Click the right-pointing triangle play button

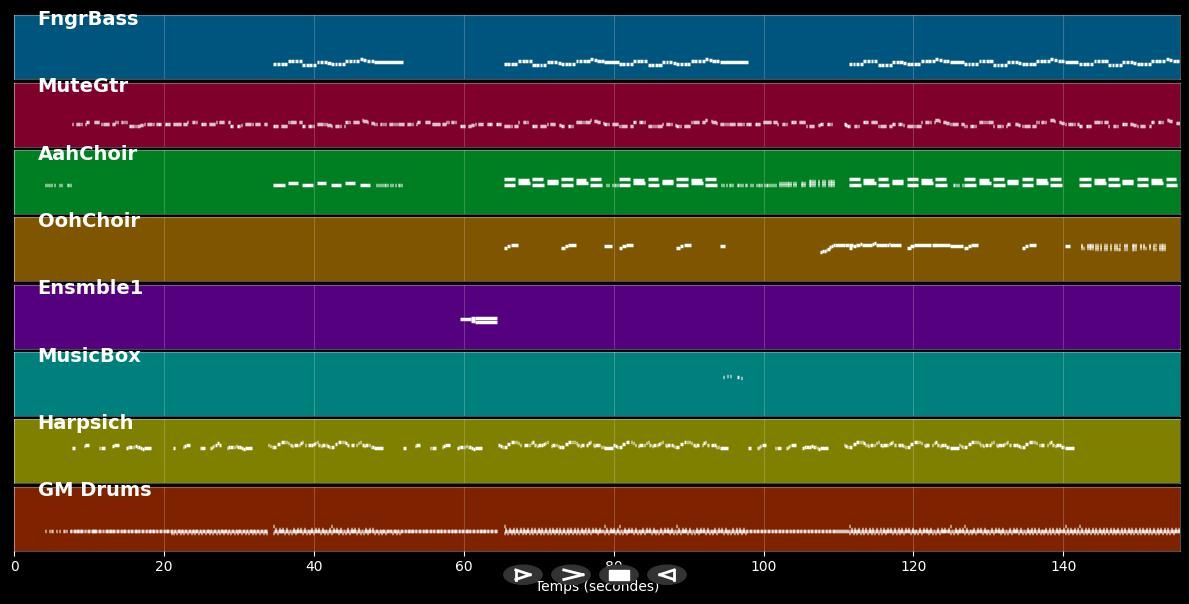522,575
